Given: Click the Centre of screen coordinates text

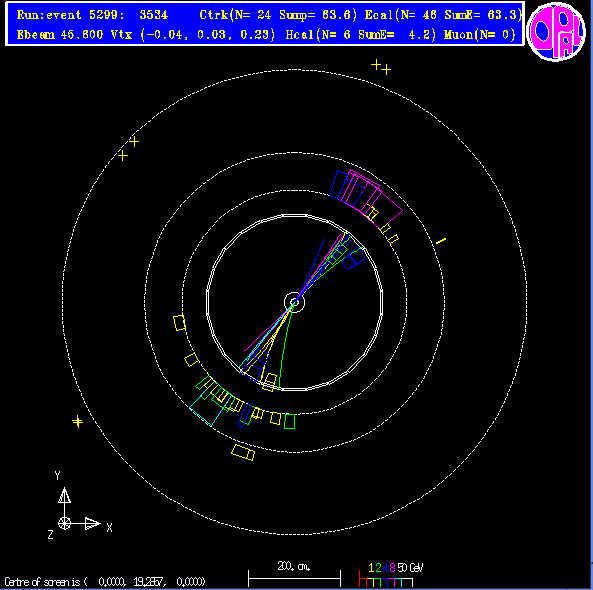Looking at the screenshot, I should point(105,581).
